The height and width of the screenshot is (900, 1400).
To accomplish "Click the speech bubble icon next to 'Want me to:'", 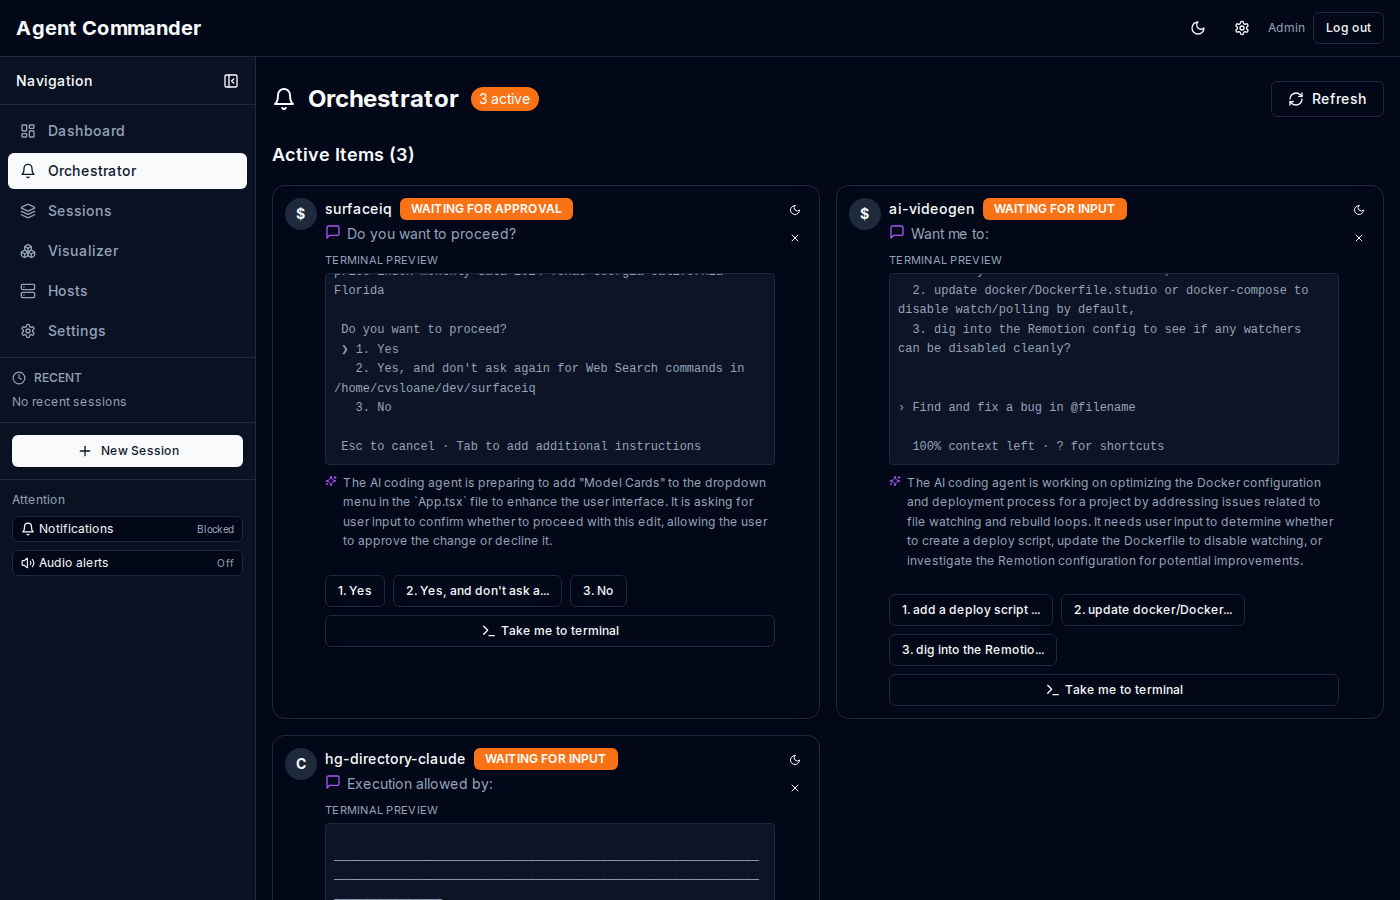I will click(896, 232).
